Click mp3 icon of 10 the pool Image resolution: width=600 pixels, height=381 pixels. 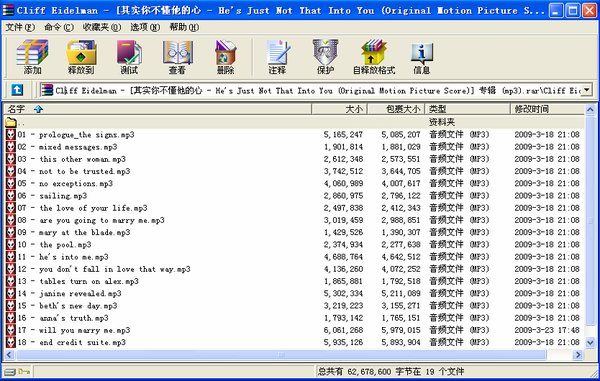click(11, 245)
